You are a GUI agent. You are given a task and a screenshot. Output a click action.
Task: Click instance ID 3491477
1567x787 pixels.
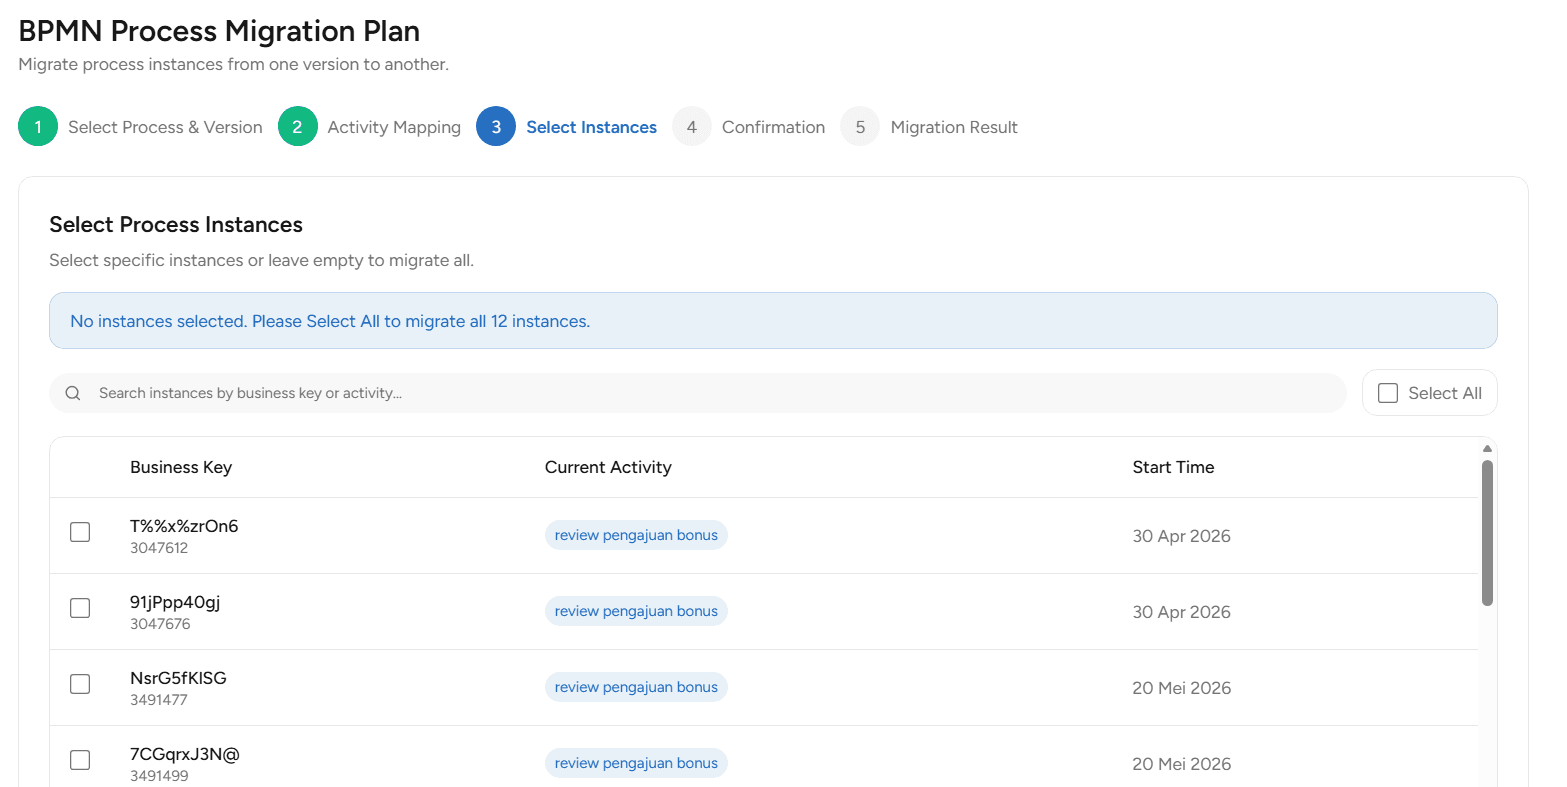tap(159, 700)
